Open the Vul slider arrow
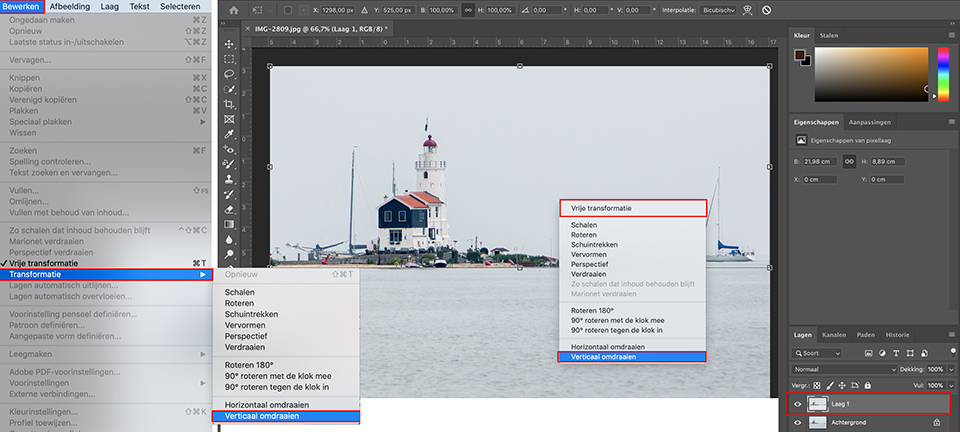 951,385
